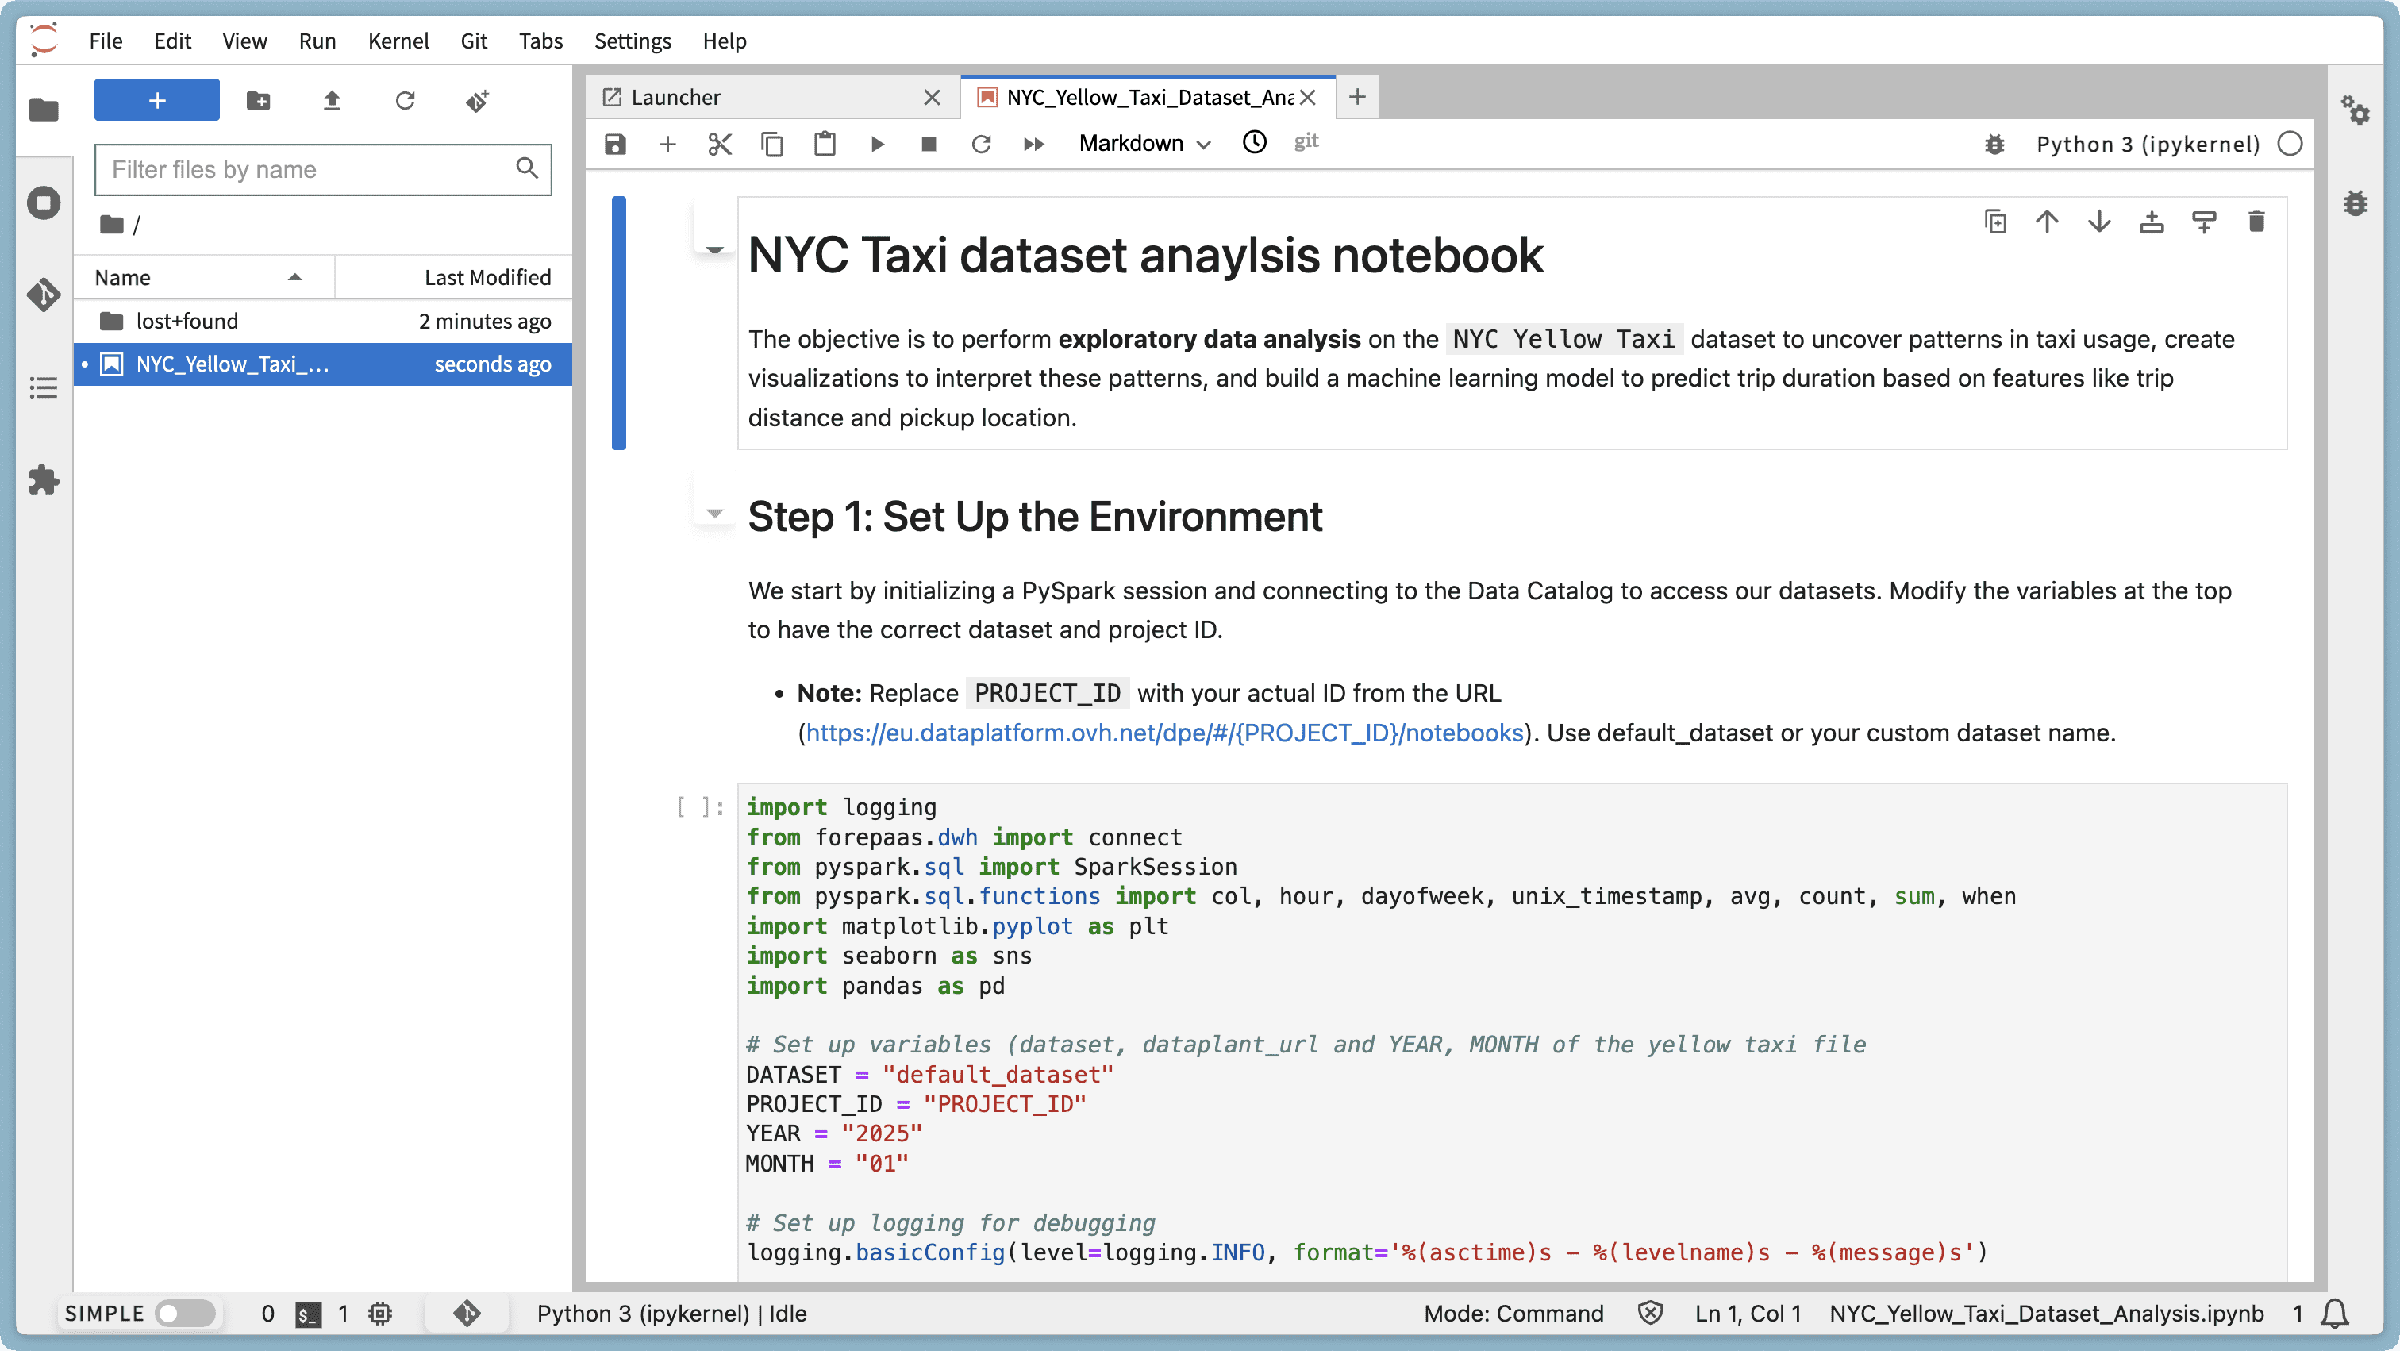Open the eu.dataplatform.ovh.net notebooks link
This screenshot has height=1351, width=2400.
coord(1165,733)
